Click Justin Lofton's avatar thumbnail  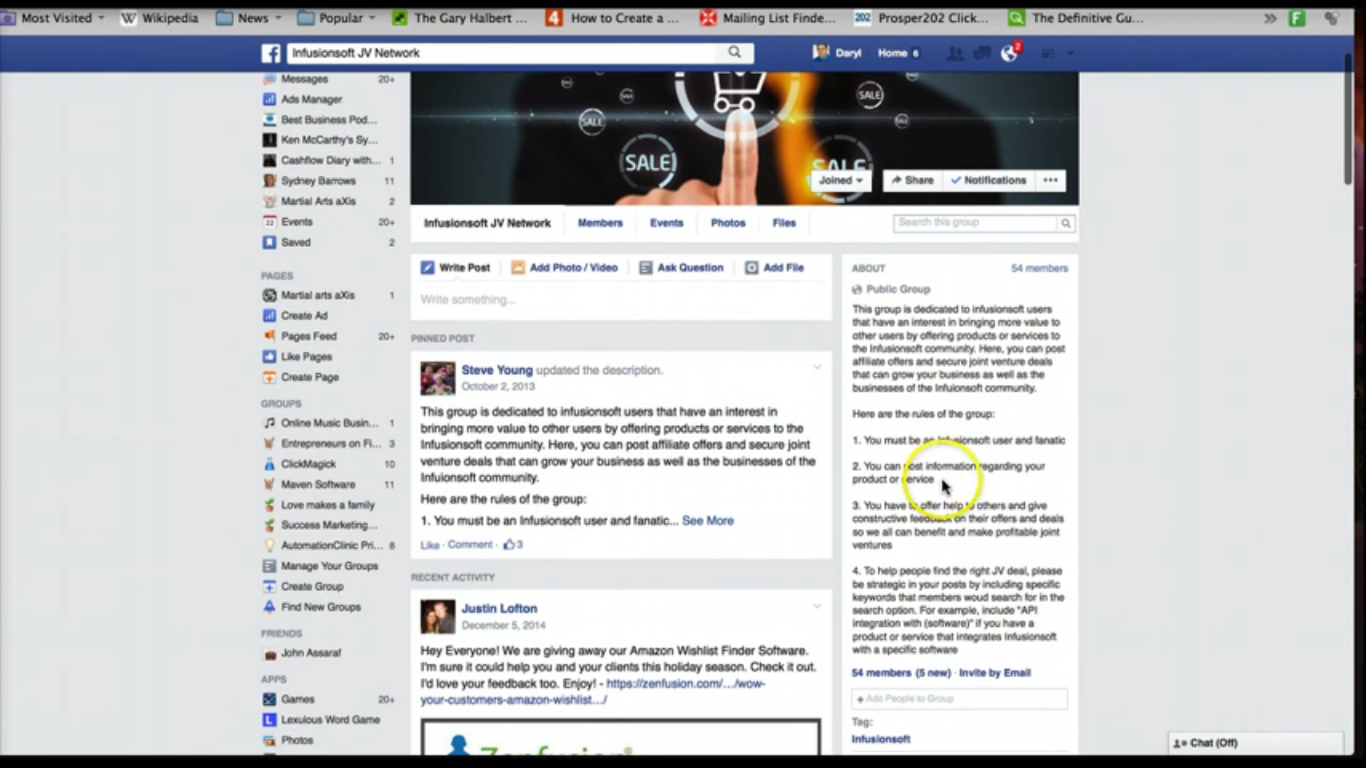tap(438, 616)
